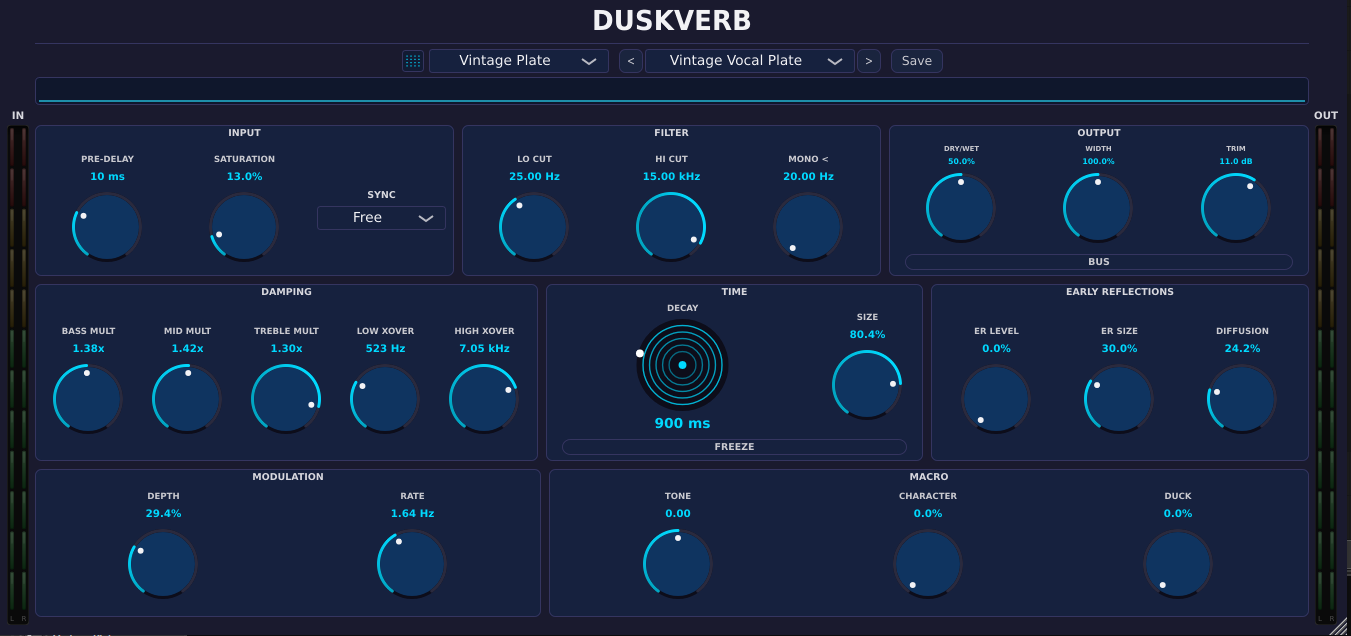Click the ER Level knob
The width and height of the screenshot is (1351, 636).
coord(996,398)
